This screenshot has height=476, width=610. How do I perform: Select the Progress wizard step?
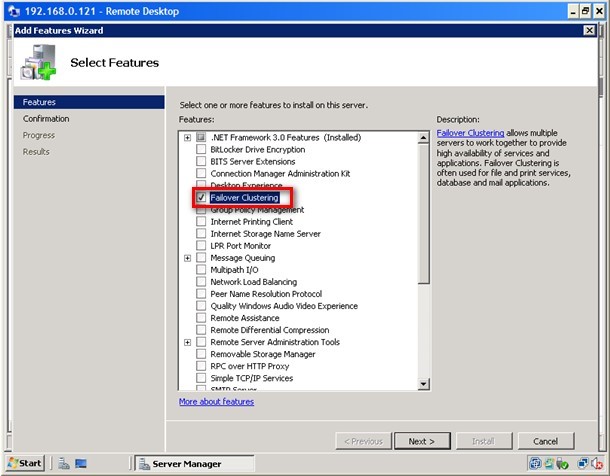tap(39, 135)
